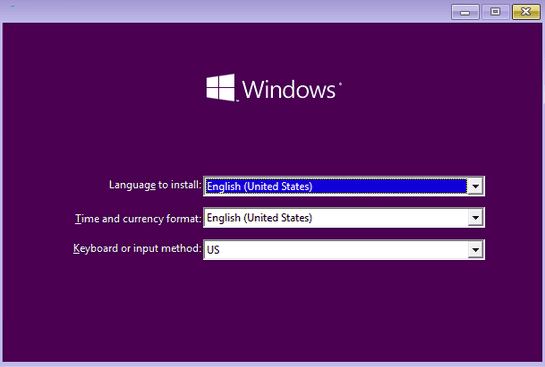Viewport: 545px width, 367px height.
Task: Expand the Language to install dropdown arrow
Action: (x=475, y=186)
